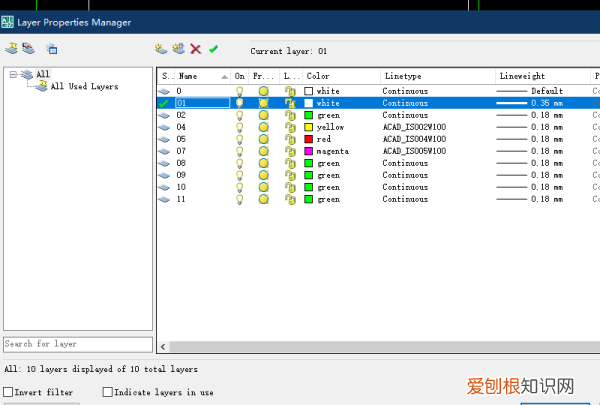
Task: Toggle the freeze sun icon for layer 04
Action: pos(264,127)
